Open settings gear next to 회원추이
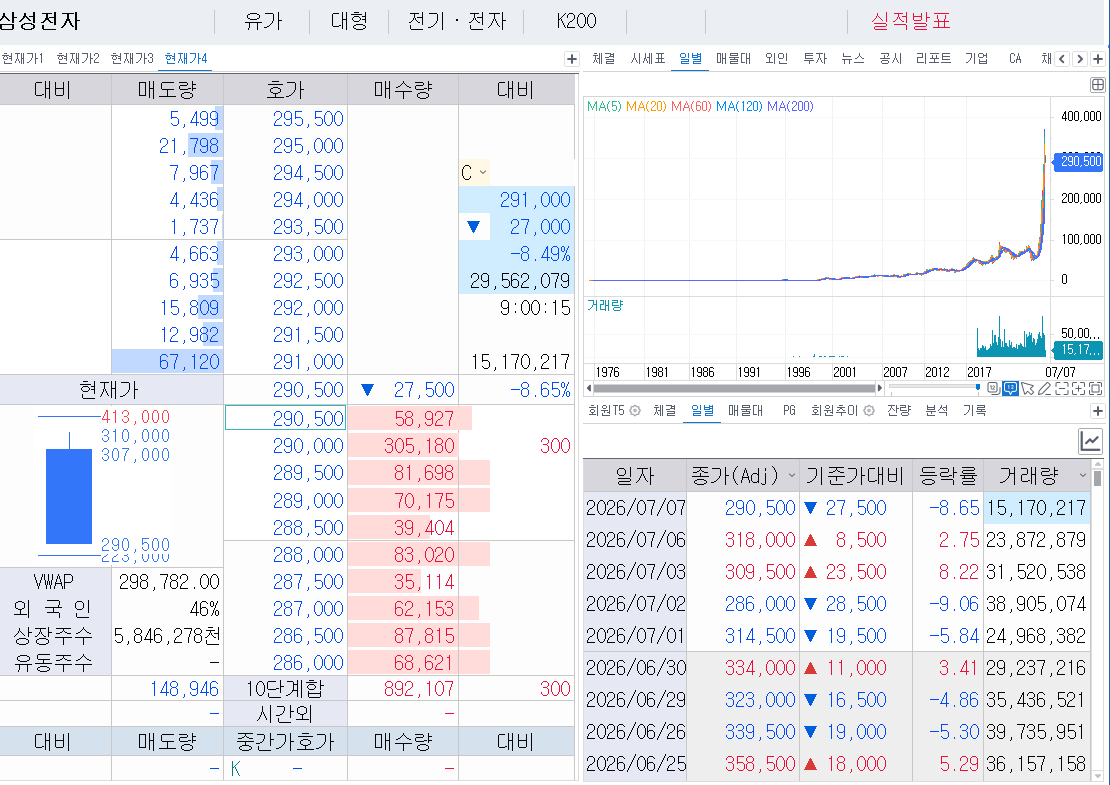This screenshot has height=785, width=1110. [x=869, y=411]
